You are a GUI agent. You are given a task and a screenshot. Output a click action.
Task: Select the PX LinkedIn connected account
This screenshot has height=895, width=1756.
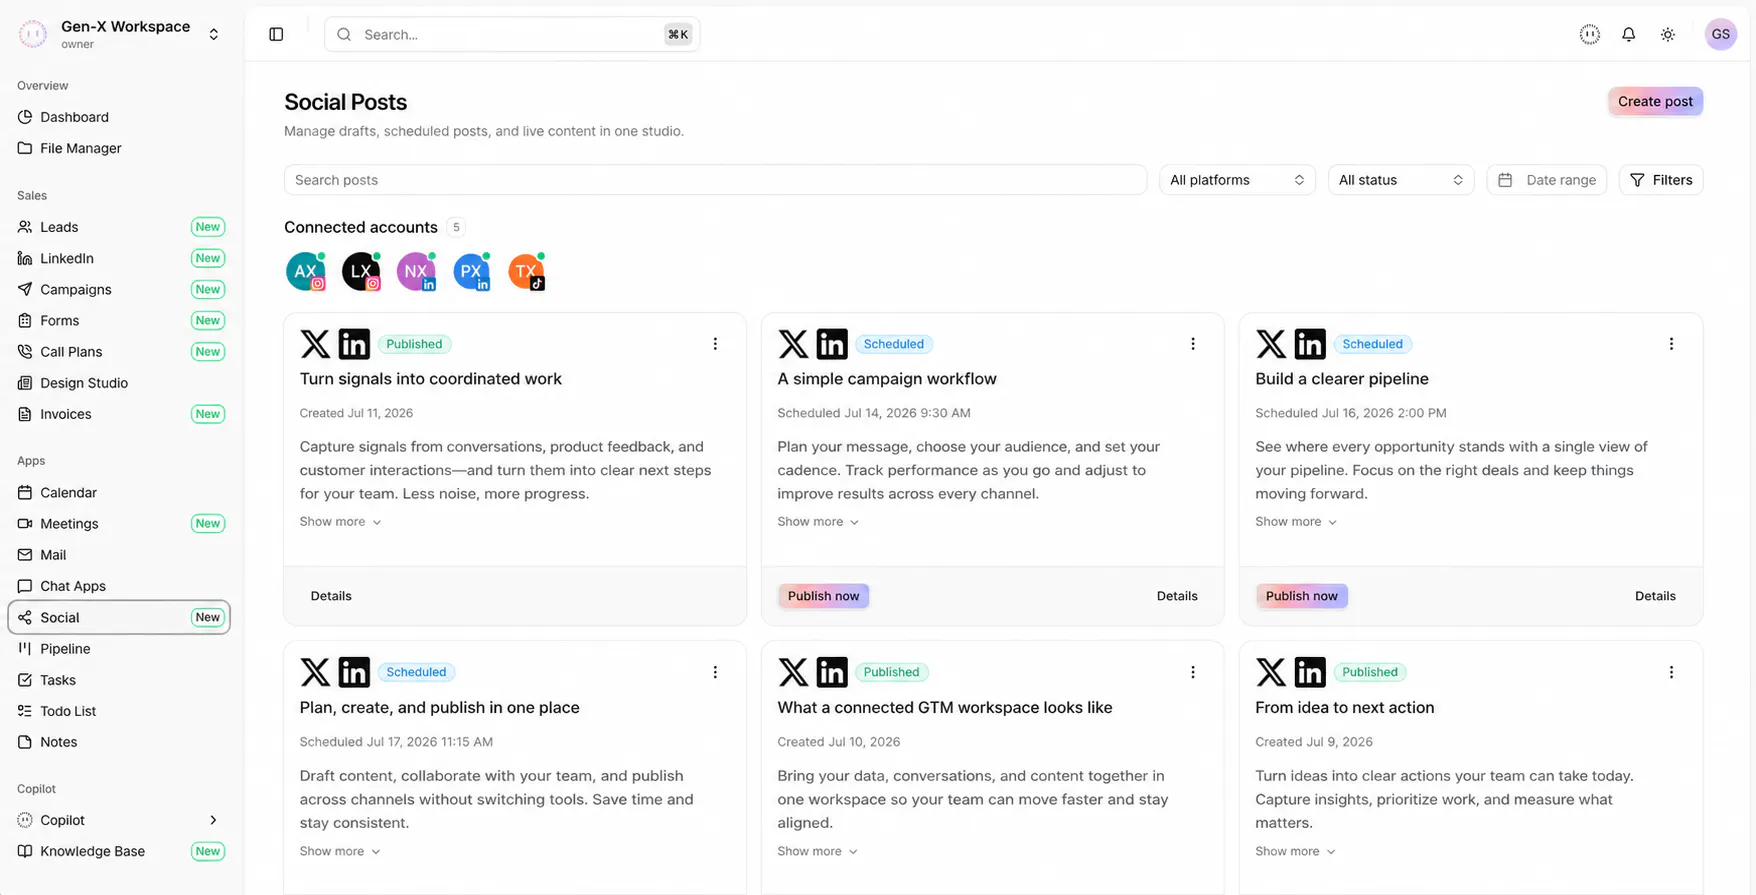click(471, 271)
